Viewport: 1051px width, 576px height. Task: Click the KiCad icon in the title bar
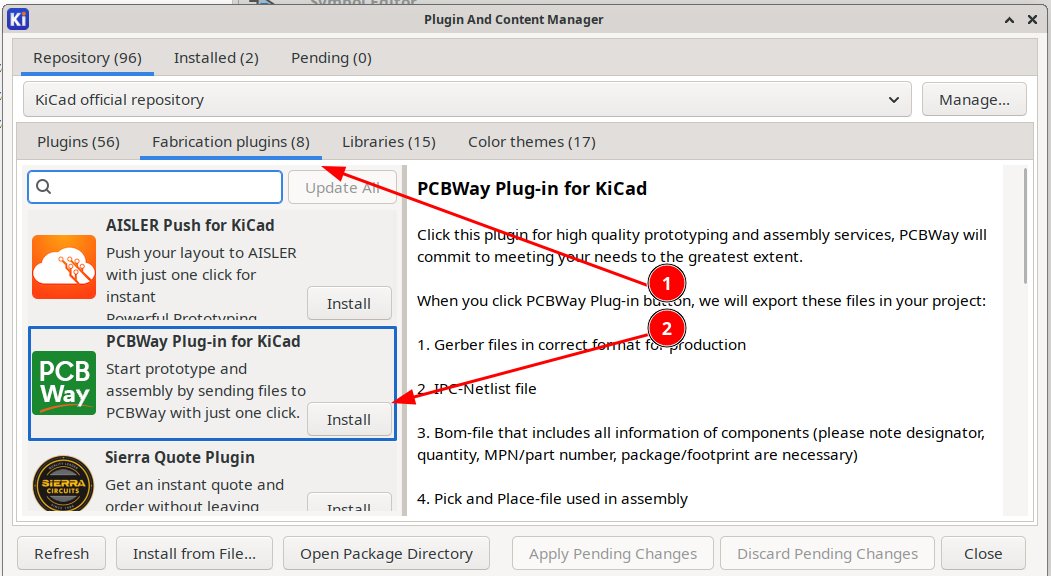(x=17, y=19)
